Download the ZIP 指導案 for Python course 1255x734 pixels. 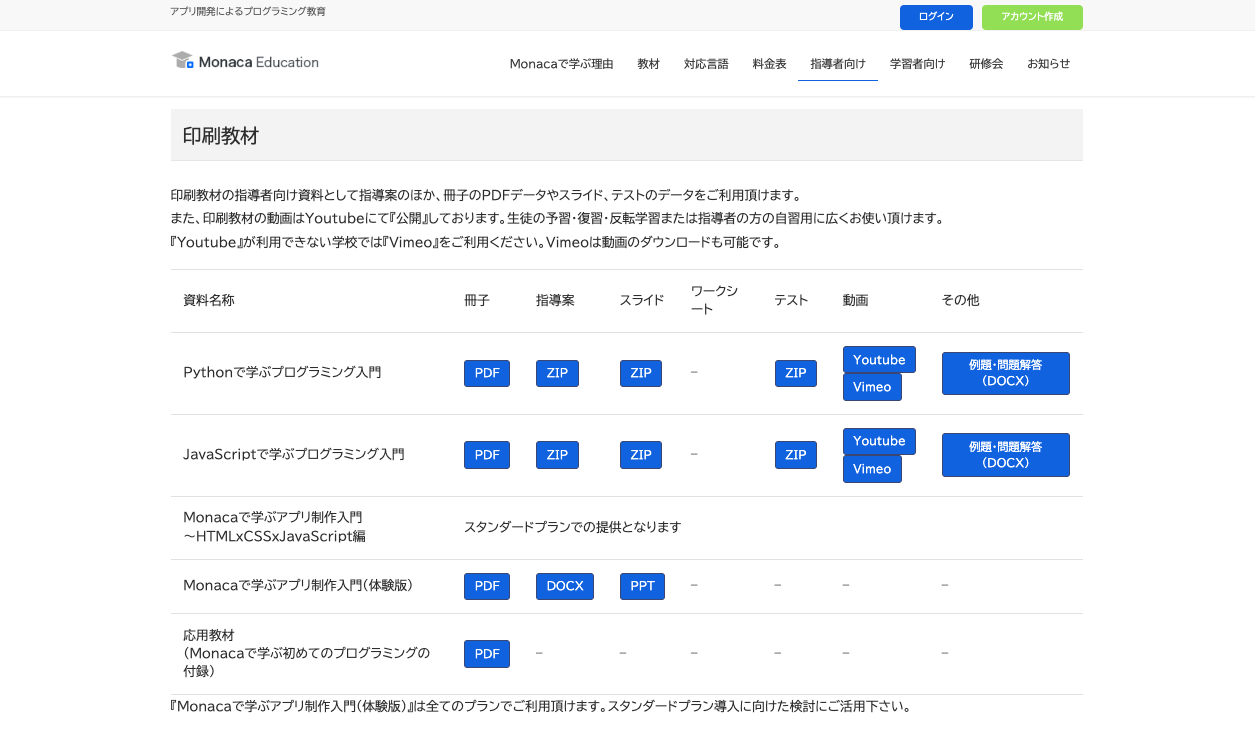(x=557, y=373)
